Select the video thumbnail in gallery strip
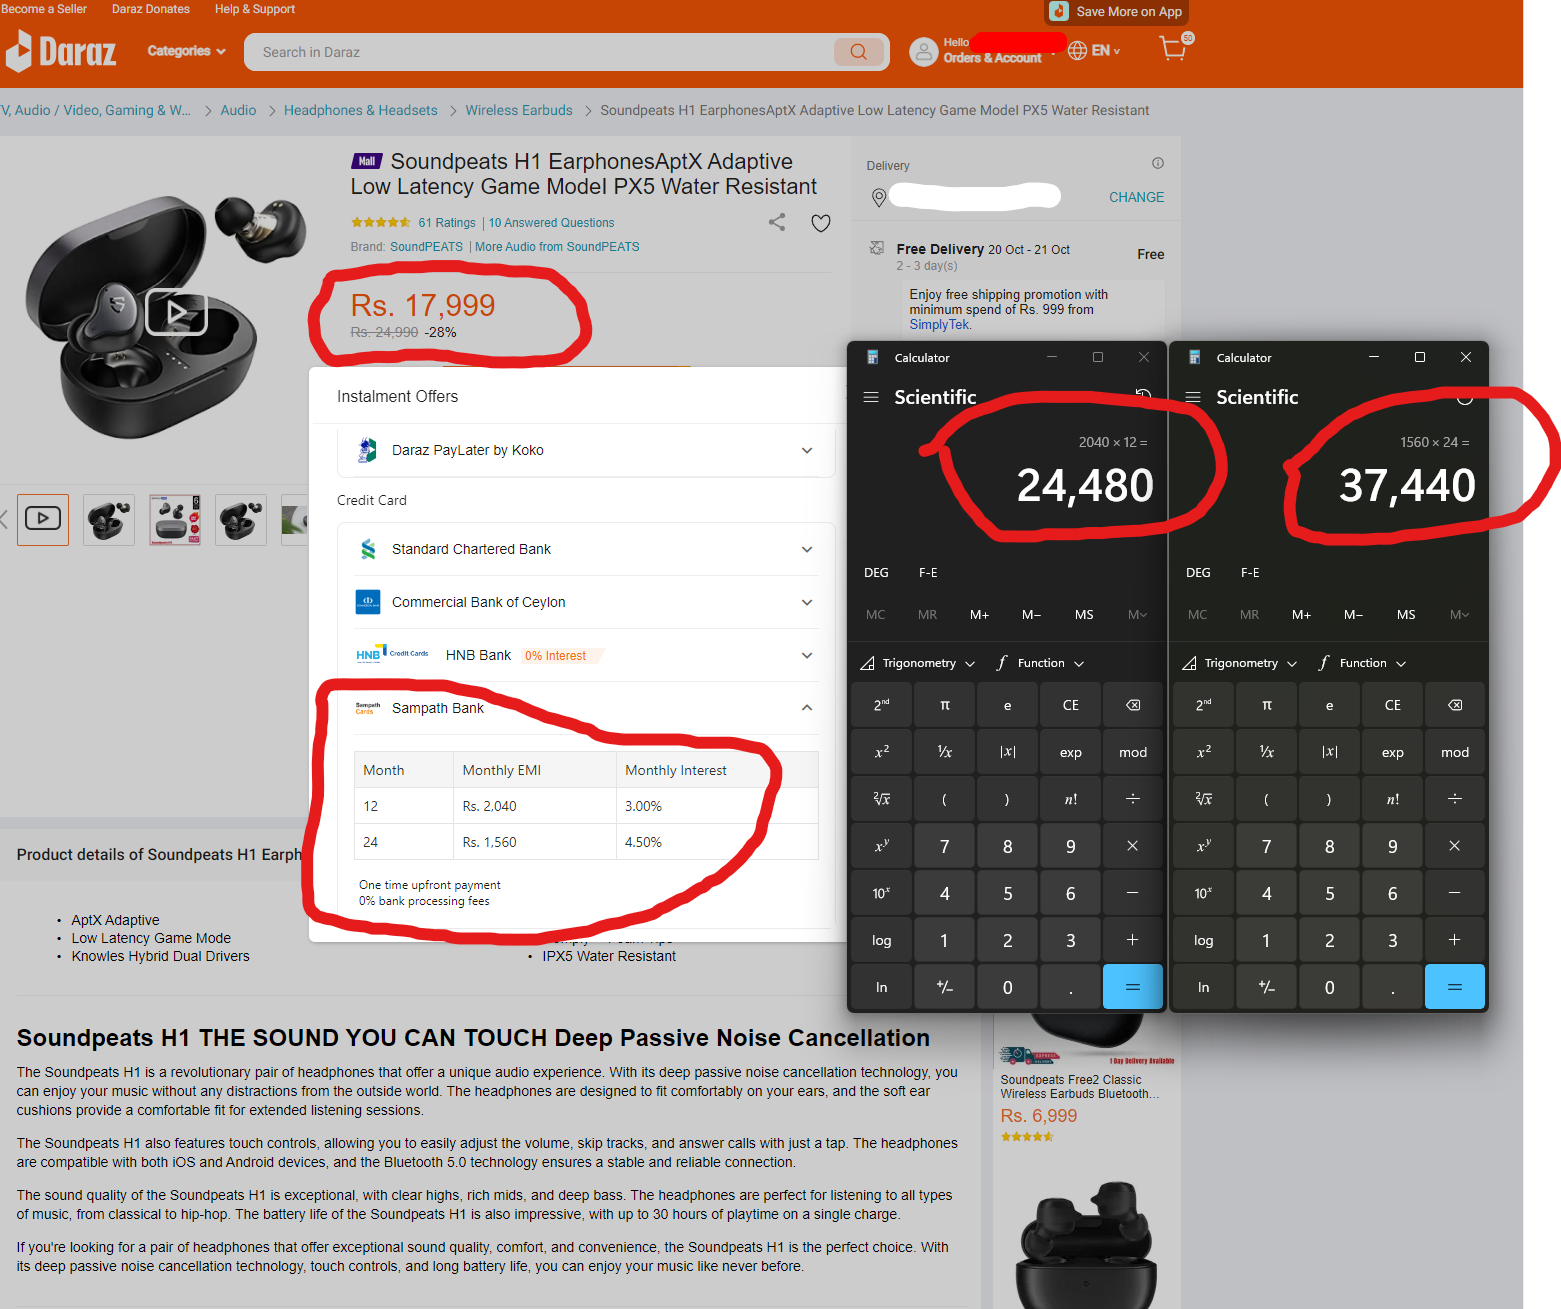Screen dimensions: 1561x1309 click(43, 519)
